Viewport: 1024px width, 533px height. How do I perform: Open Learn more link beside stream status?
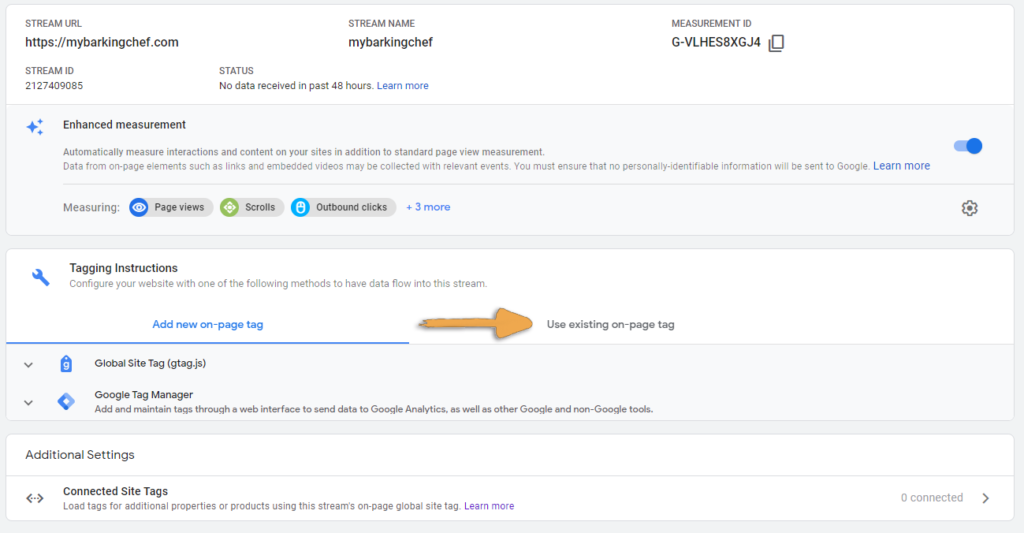point(402,86)
